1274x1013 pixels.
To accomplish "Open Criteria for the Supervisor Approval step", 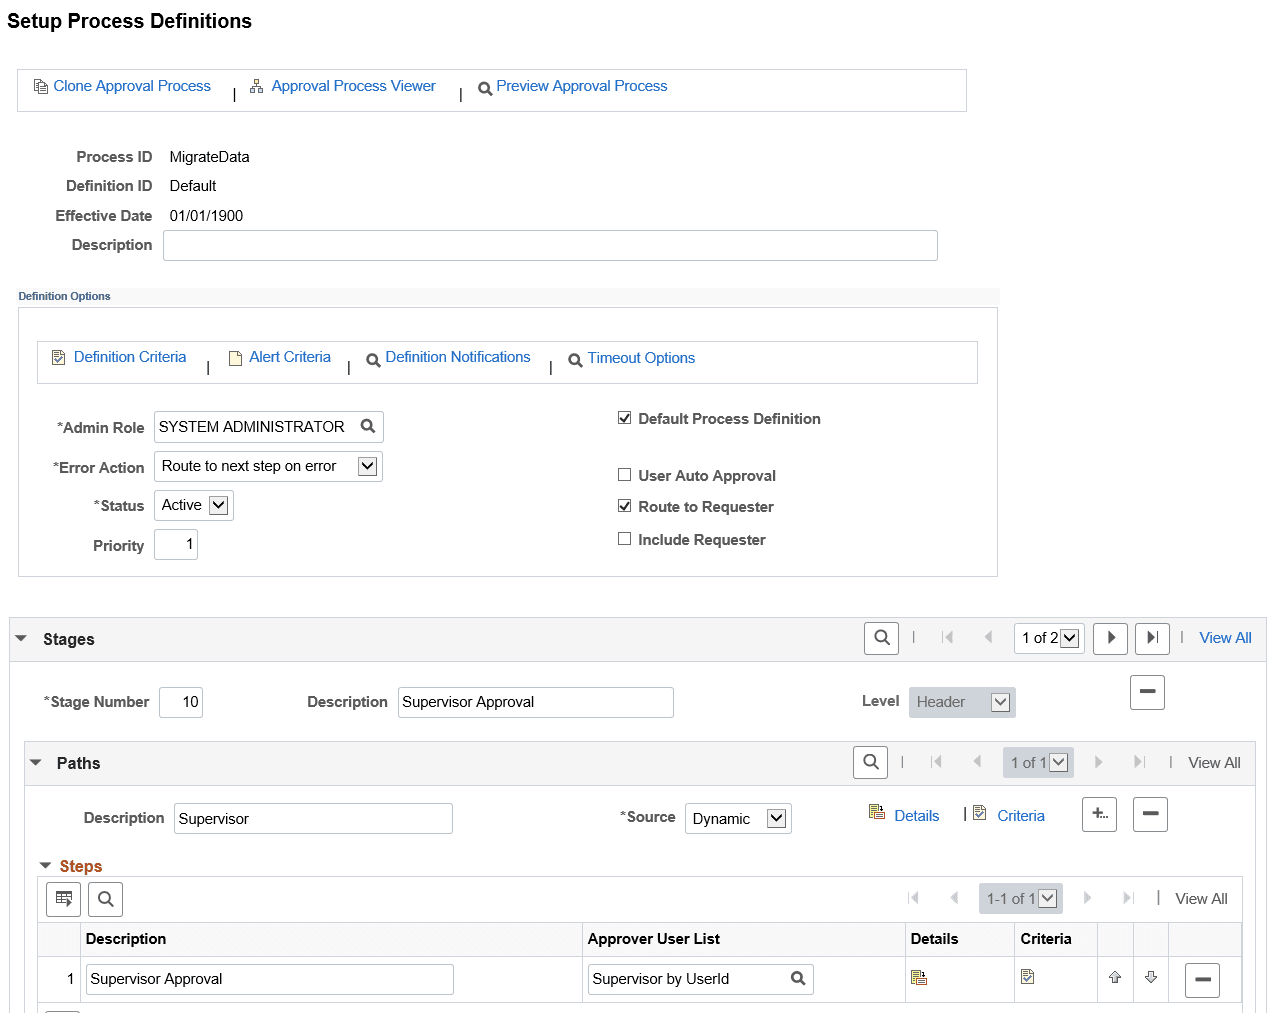I will click(1027, 977).
